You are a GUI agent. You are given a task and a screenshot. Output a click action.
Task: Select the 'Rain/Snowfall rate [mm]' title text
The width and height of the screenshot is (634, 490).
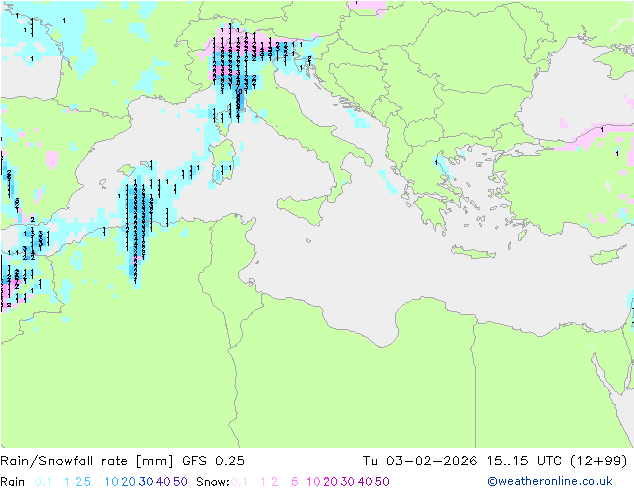click(x=87, y=461)
